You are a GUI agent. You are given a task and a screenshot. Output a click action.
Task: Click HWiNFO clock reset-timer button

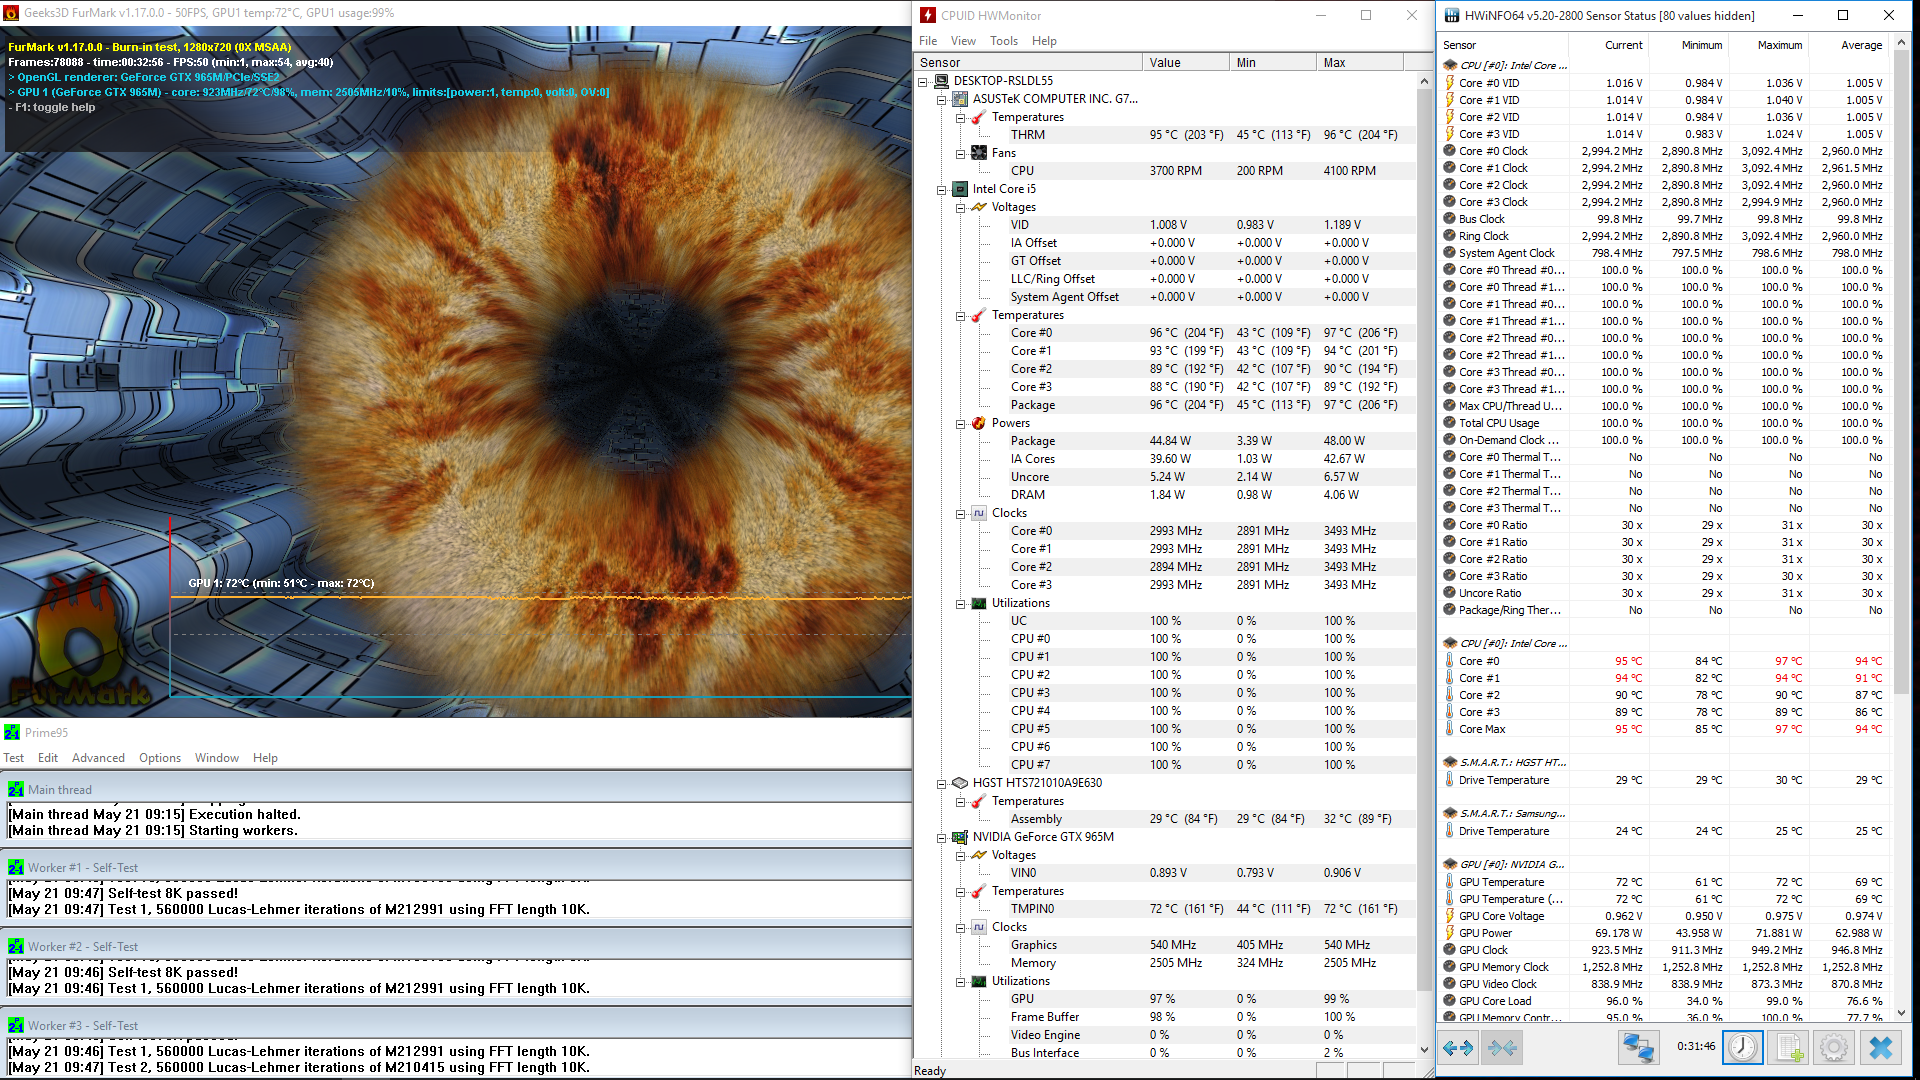point(1743,1047)
